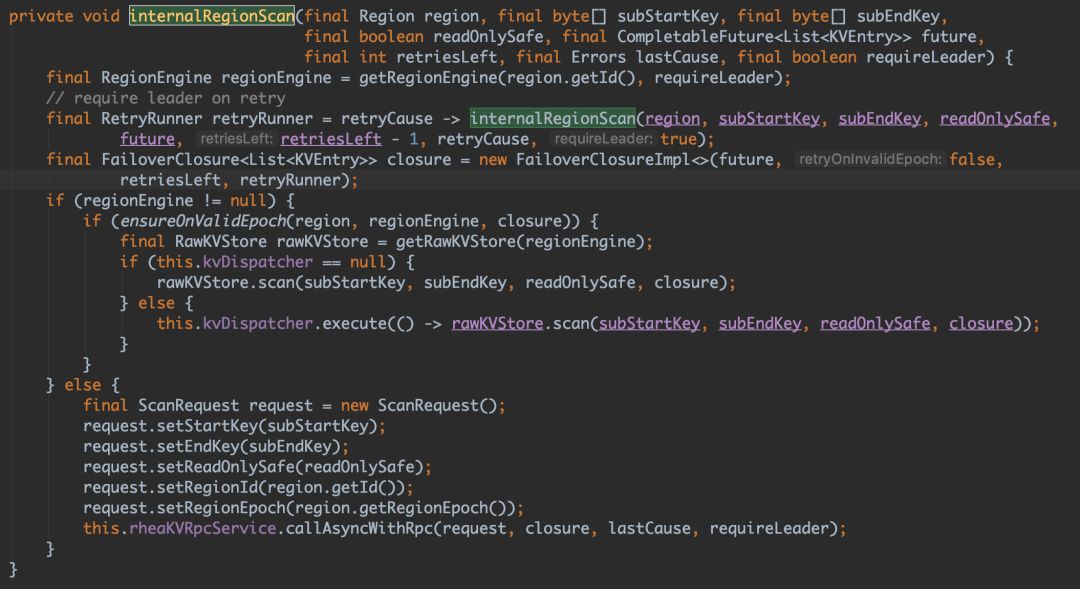Click the 'rheaKVRpcService' field reference
This screenshot has height=589, width=1080.
[x=202, y=529]
